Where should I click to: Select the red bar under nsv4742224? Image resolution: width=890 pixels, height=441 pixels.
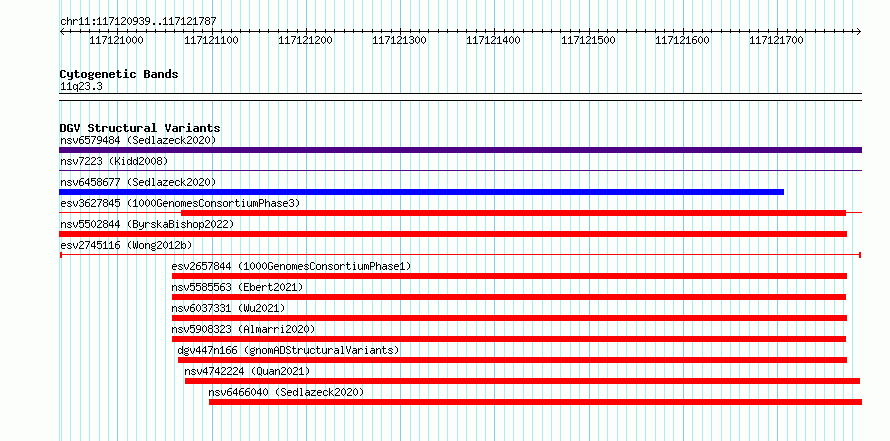[522, 381]
